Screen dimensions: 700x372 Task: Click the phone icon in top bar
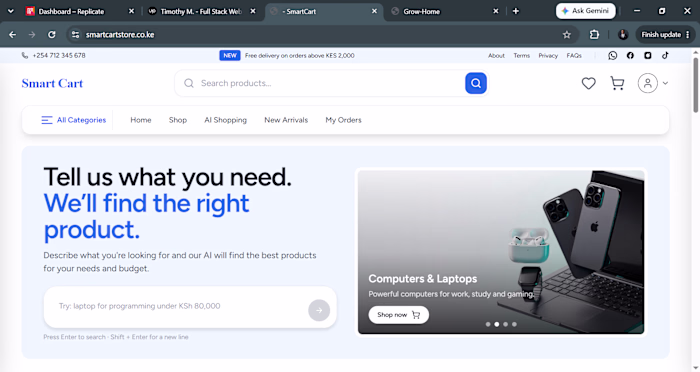coord(25,55)
